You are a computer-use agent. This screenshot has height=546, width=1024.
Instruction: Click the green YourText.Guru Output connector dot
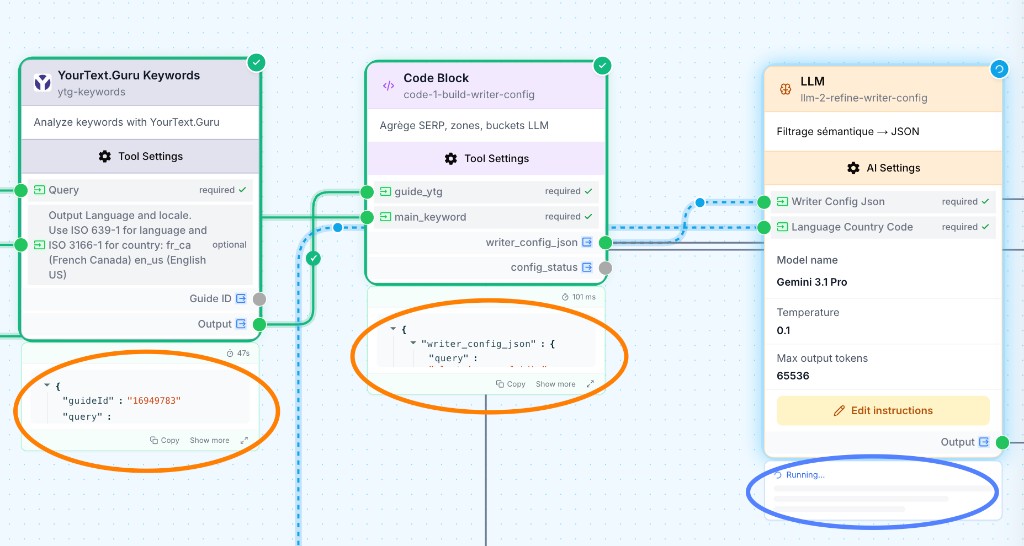(259, 325)
